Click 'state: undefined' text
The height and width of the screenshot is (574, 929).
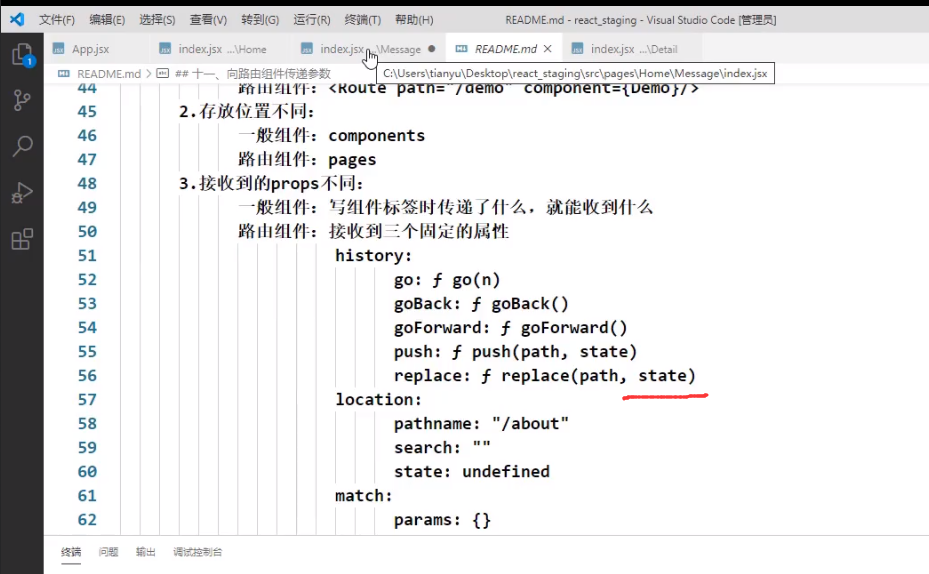pos(472,472)
